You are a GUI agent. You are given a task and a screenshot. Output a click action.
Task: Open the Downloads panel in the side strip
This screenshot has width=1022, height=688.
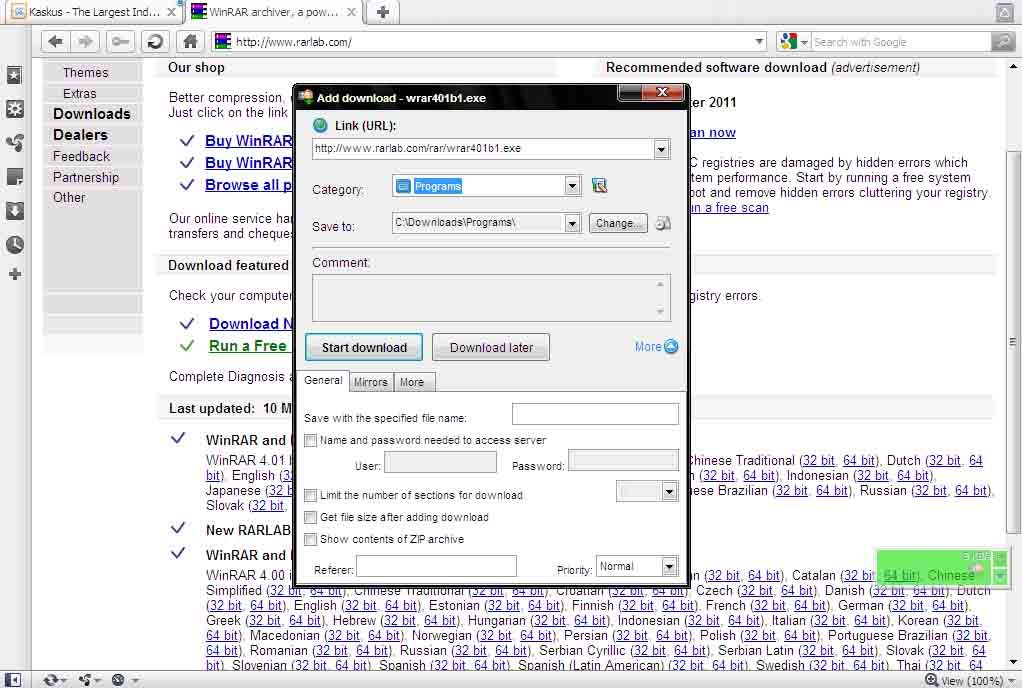tap(14, 210)
